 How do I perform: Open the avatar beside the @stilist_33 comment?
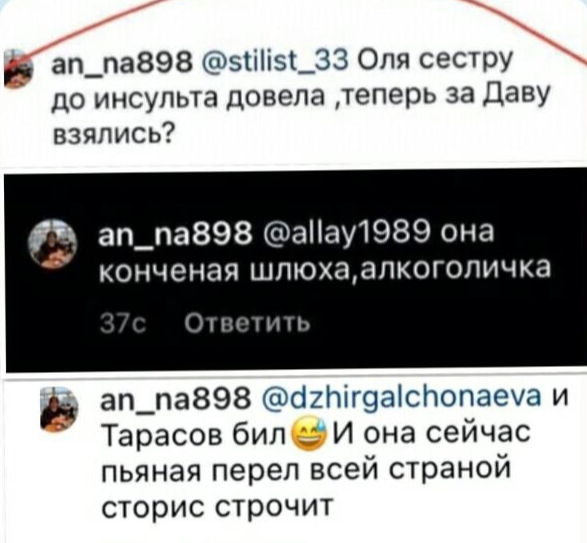[17, 68]
